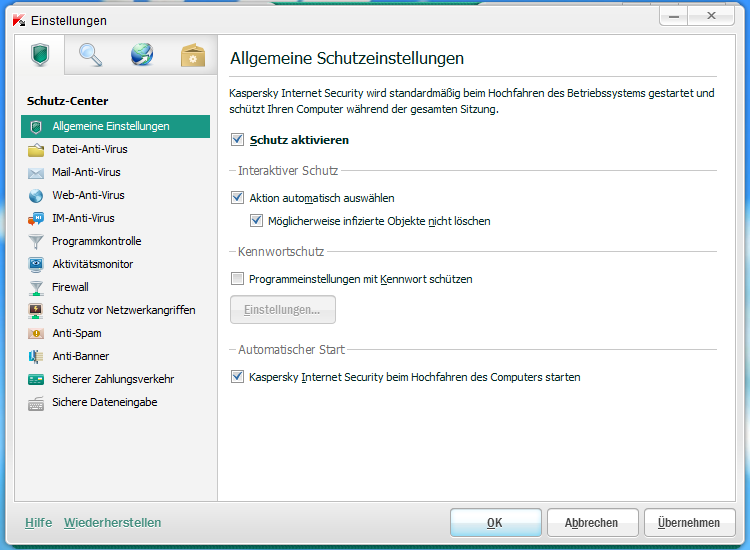Click the Kaspersky logo in title bar
750x550 pixels.
19,21
